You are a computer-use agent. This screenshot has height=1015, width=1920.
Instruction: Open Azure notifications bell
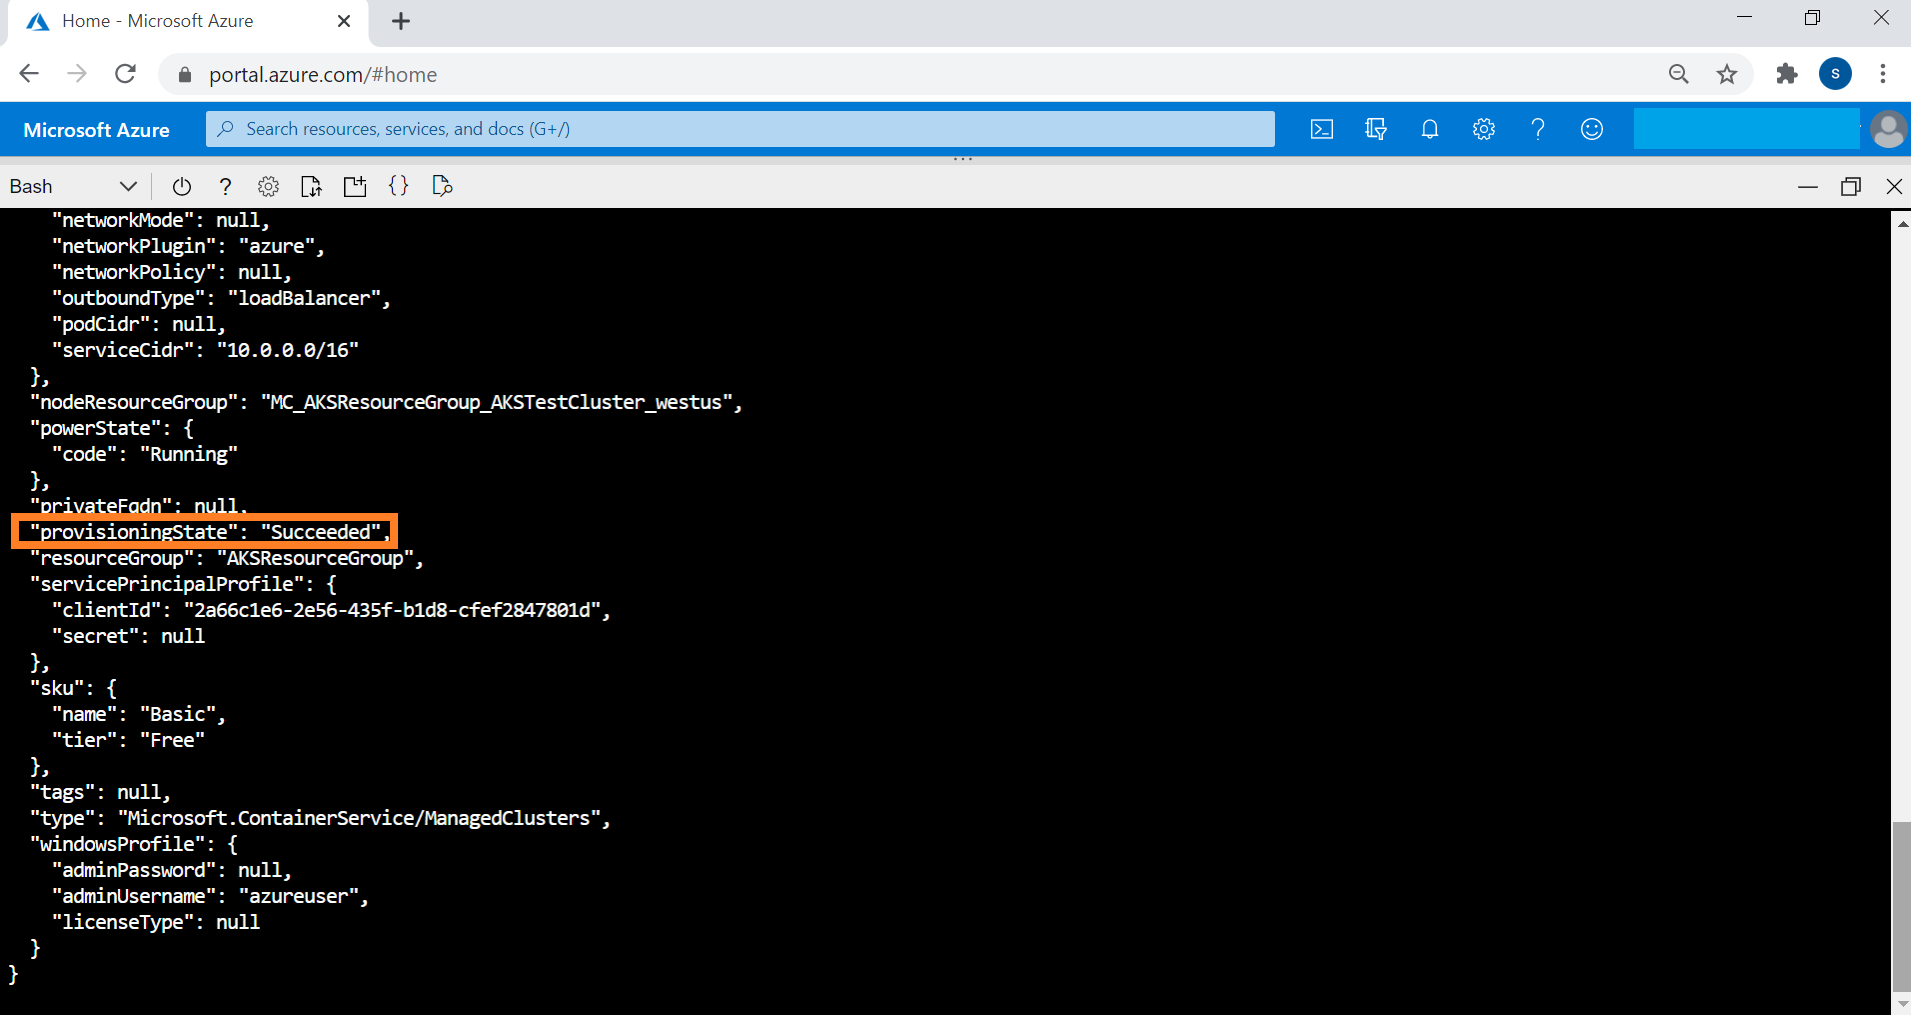(x=1429, y=129)
